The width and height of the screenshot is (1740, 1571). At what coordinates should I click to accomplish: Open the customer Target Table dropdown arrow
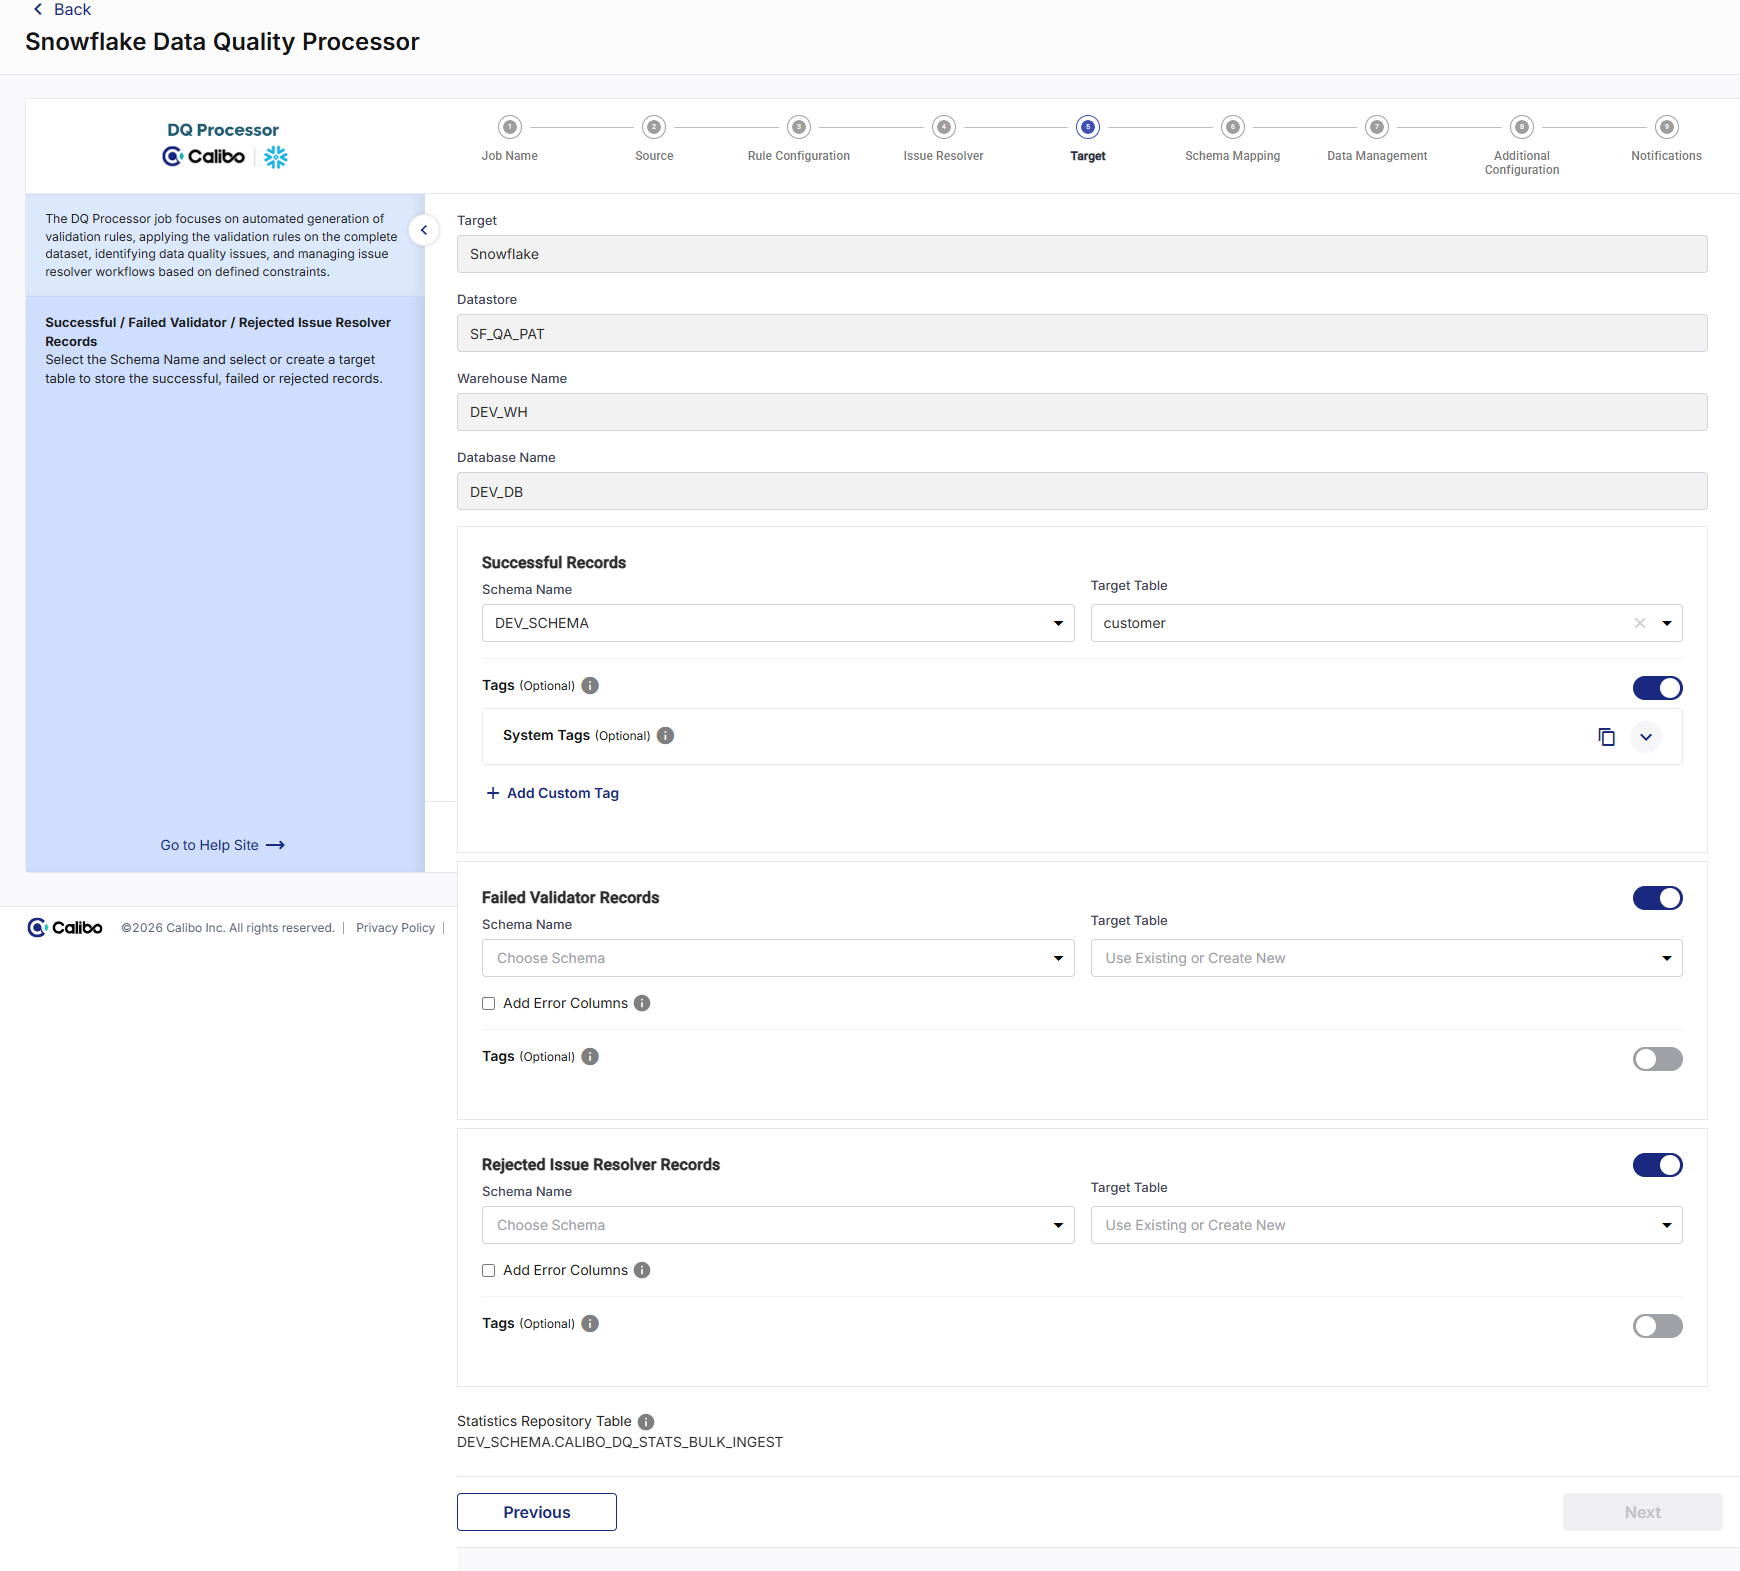pos(1667,623)
